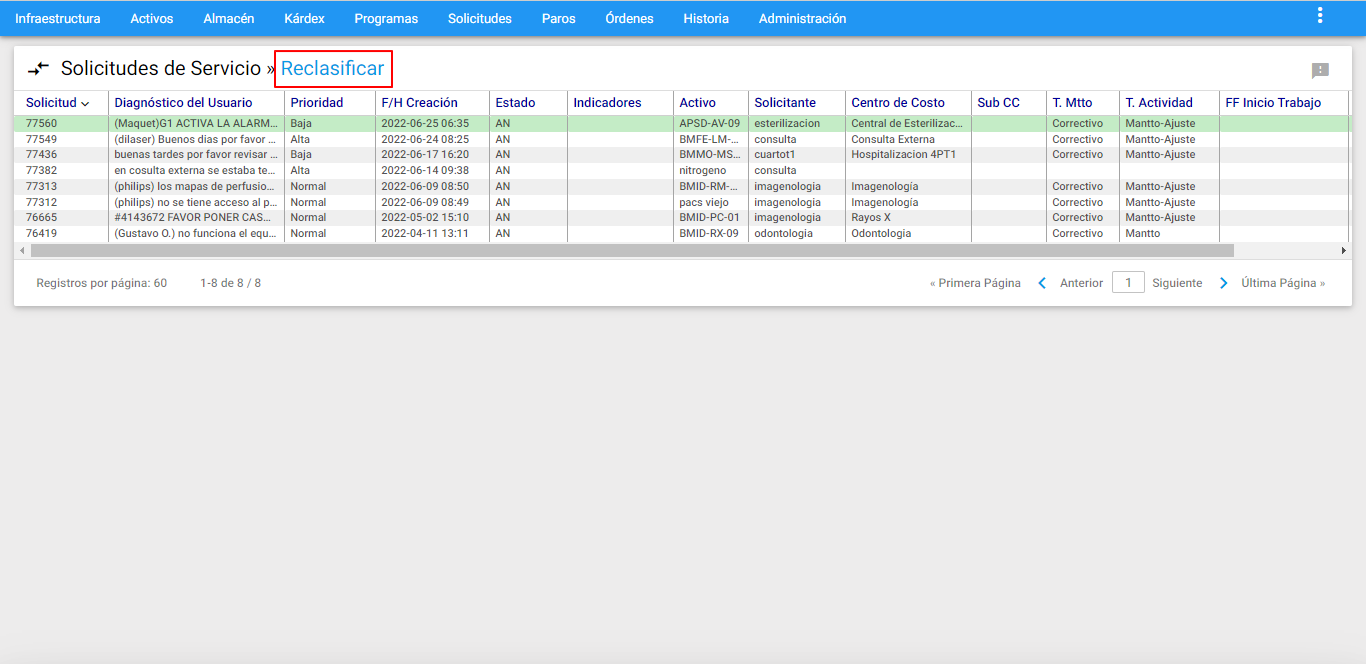Open the Activos menu
The width and height of the screenshot is (1366, 664).
(151, 18)
